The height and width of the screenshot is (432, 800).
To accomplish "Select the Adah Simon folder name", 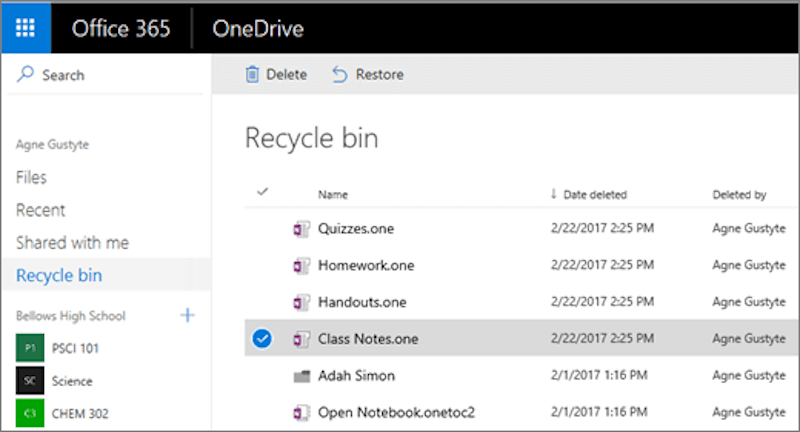I will point(357,375).
